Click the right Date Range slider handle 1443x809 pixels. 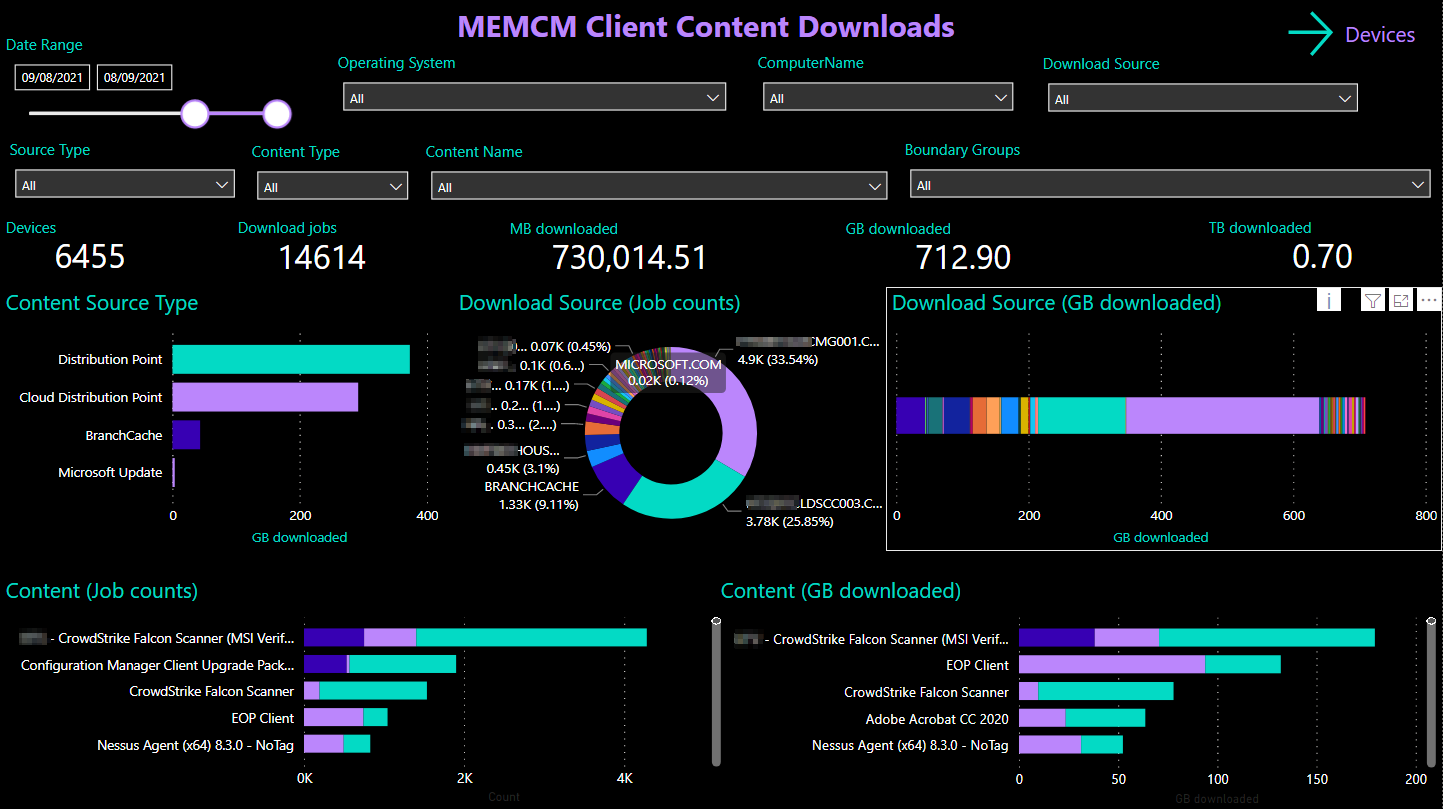(277, 114)
